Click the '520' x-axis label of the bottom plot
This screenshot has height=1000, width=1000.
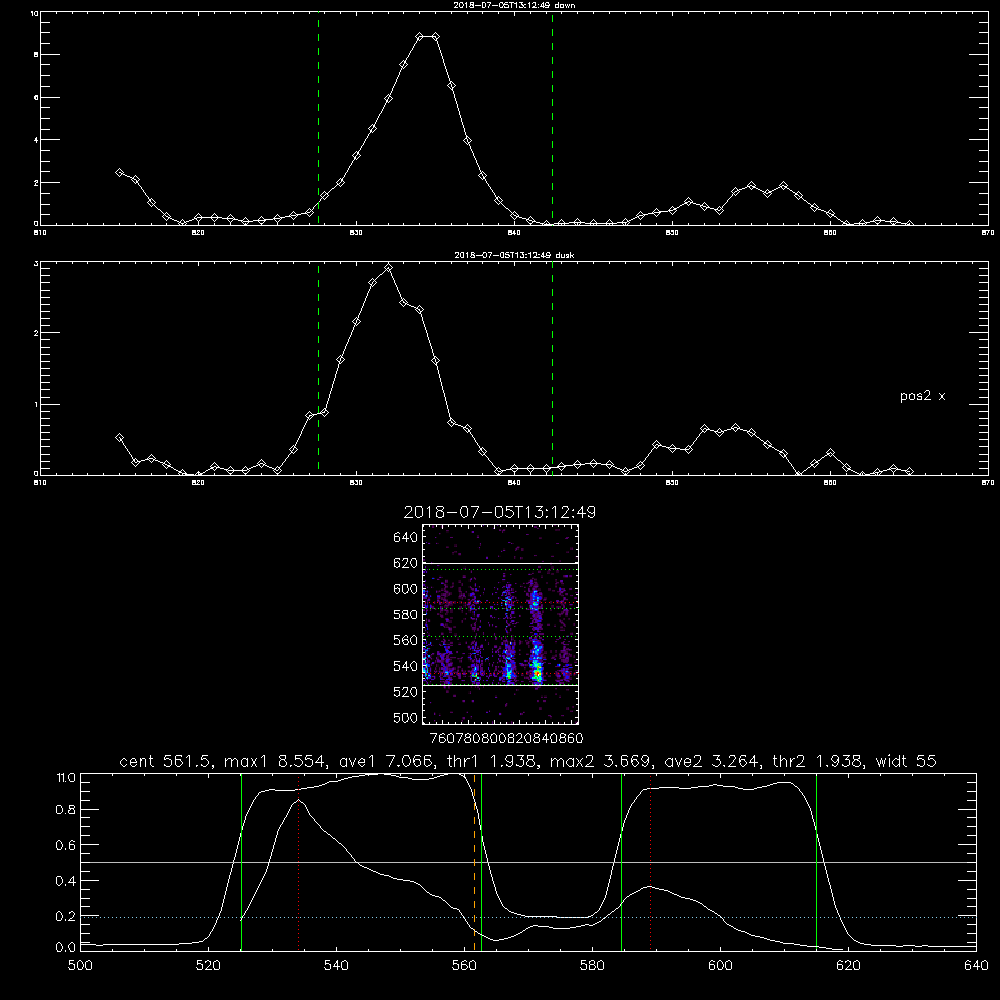(209, 966)
